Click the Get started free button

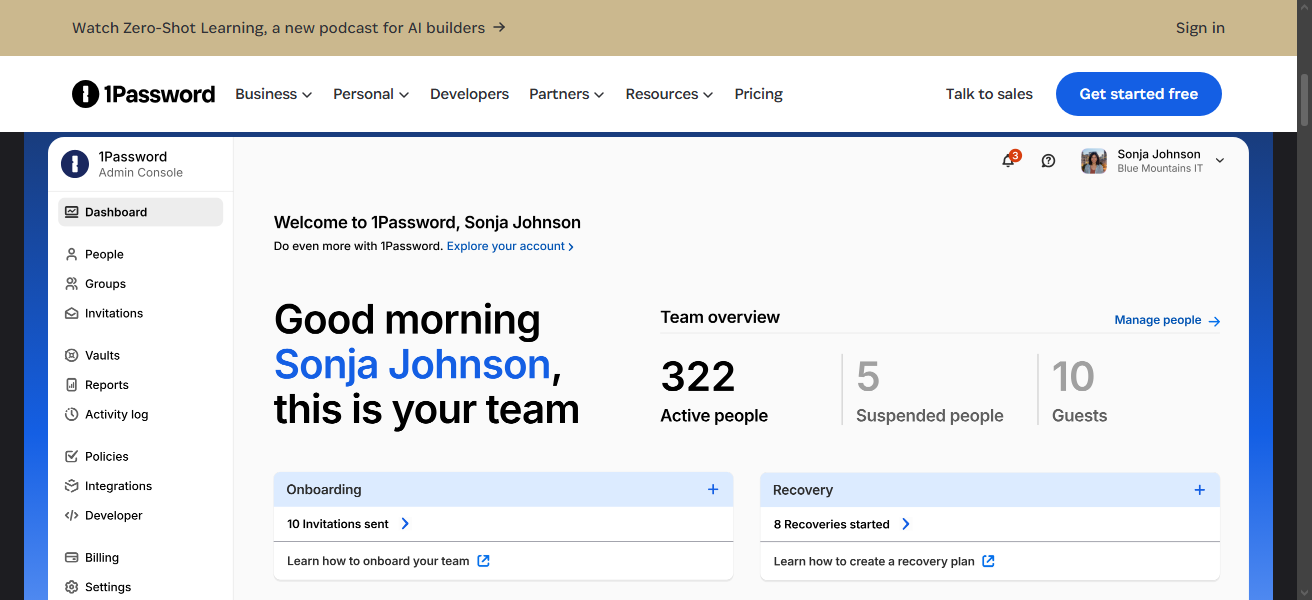point(1139,94)
